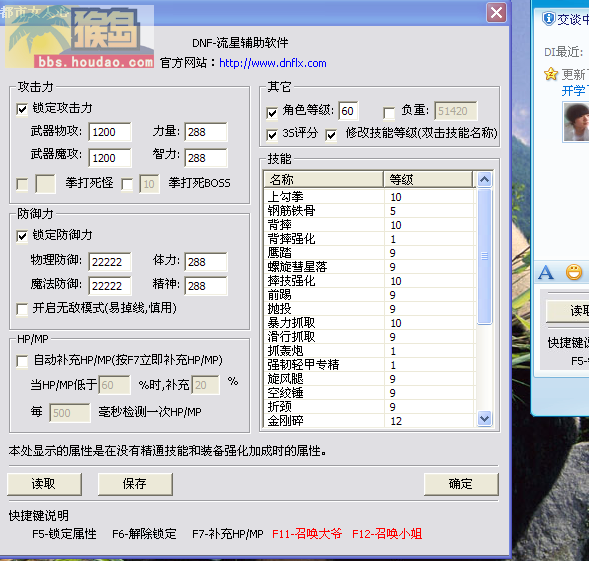Click contact avatar photo in chat window
Viewport: 589px width, 561px height.
576,122
